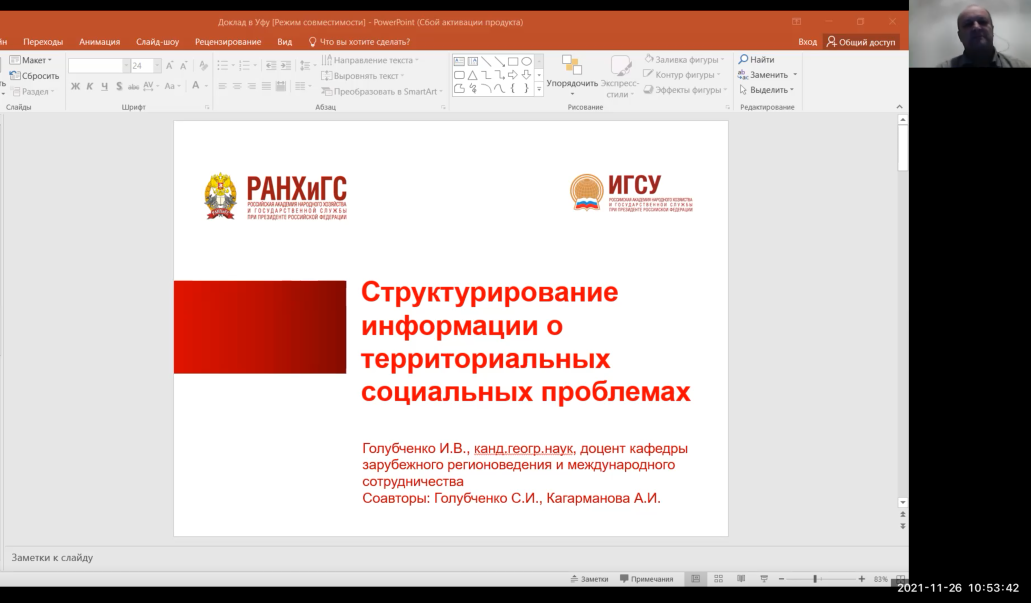Screen dimensions: 1031x603
Task: Open Slide Sorter view in status bar
Action: [x=718, y=579]
